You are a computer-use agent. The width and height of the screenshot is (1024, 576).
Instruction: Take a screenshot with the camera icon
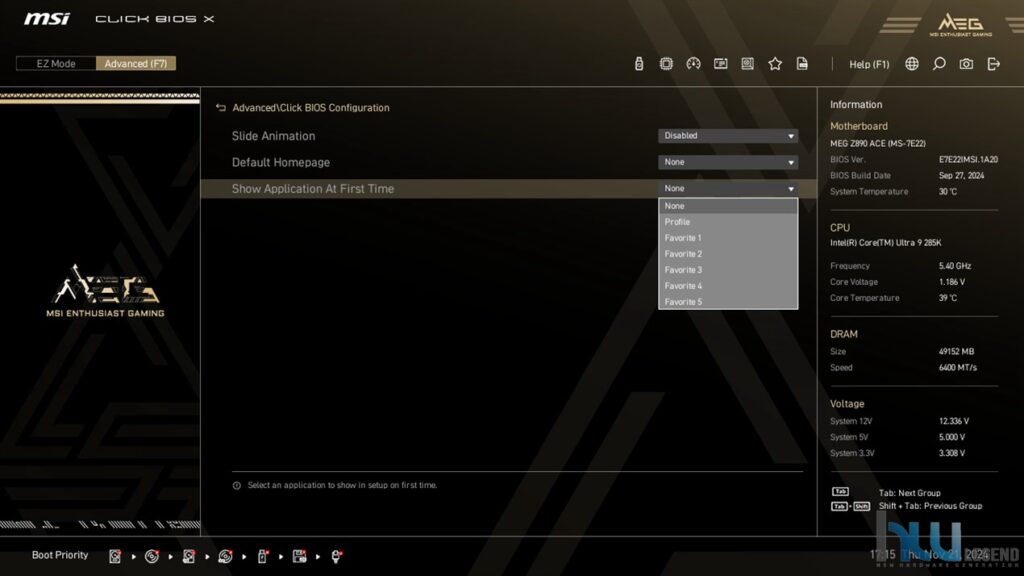967,63
